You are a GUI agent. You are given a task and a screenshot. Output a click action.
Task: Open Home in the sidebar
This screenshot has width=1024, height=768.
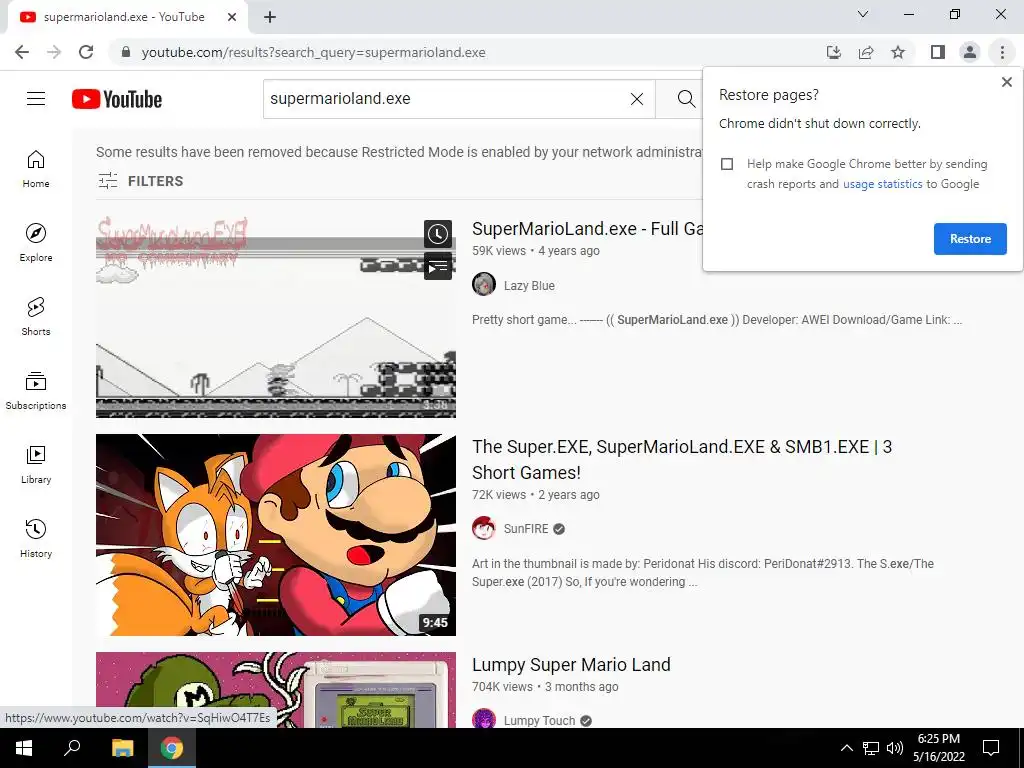(36, 168)
